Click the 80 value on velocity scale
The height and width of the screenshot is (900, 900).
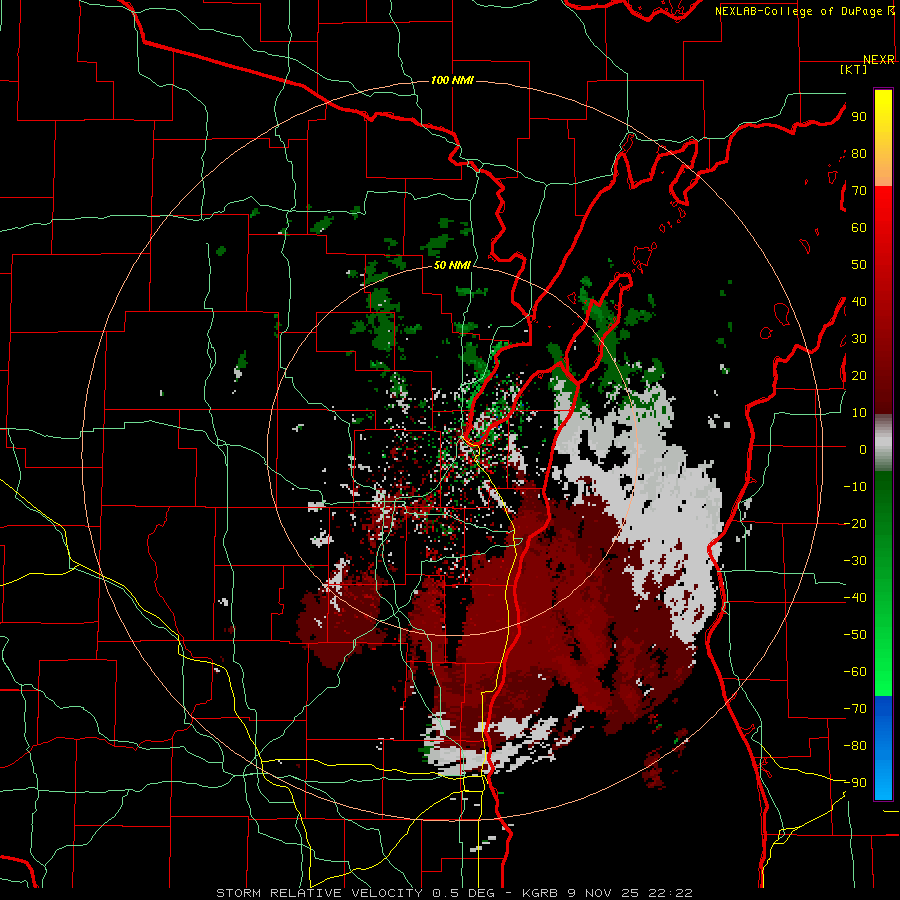pyautogui.click(x=859, y=153)
